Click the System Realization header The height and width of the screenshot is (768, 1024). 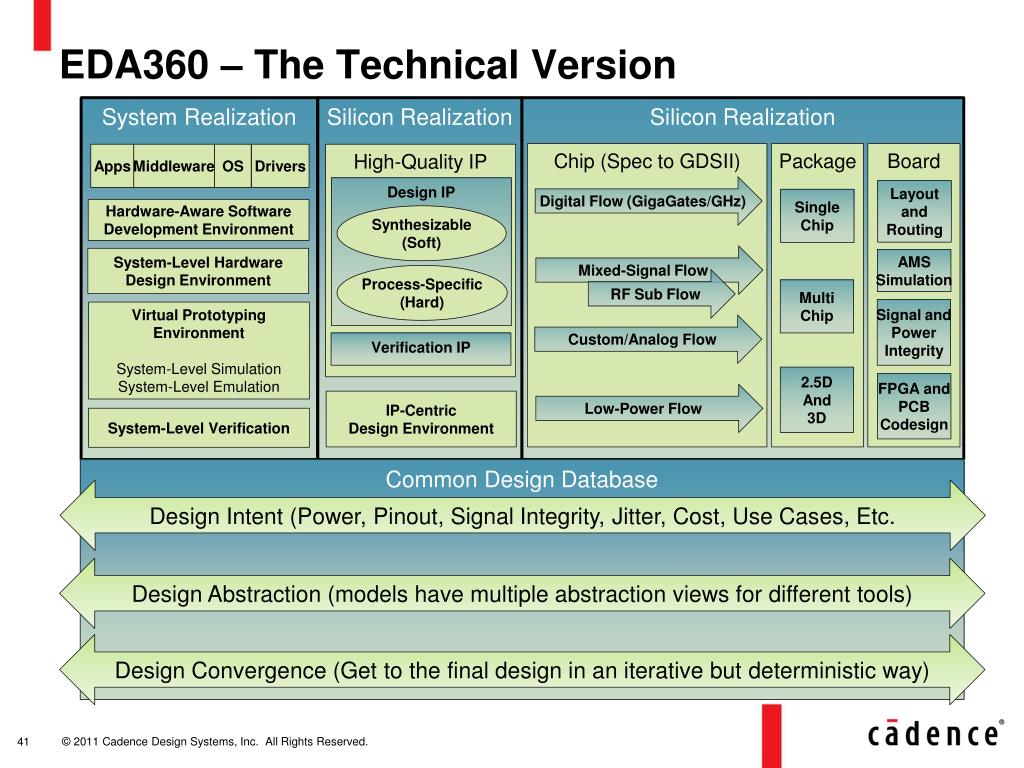pos(199,117)
